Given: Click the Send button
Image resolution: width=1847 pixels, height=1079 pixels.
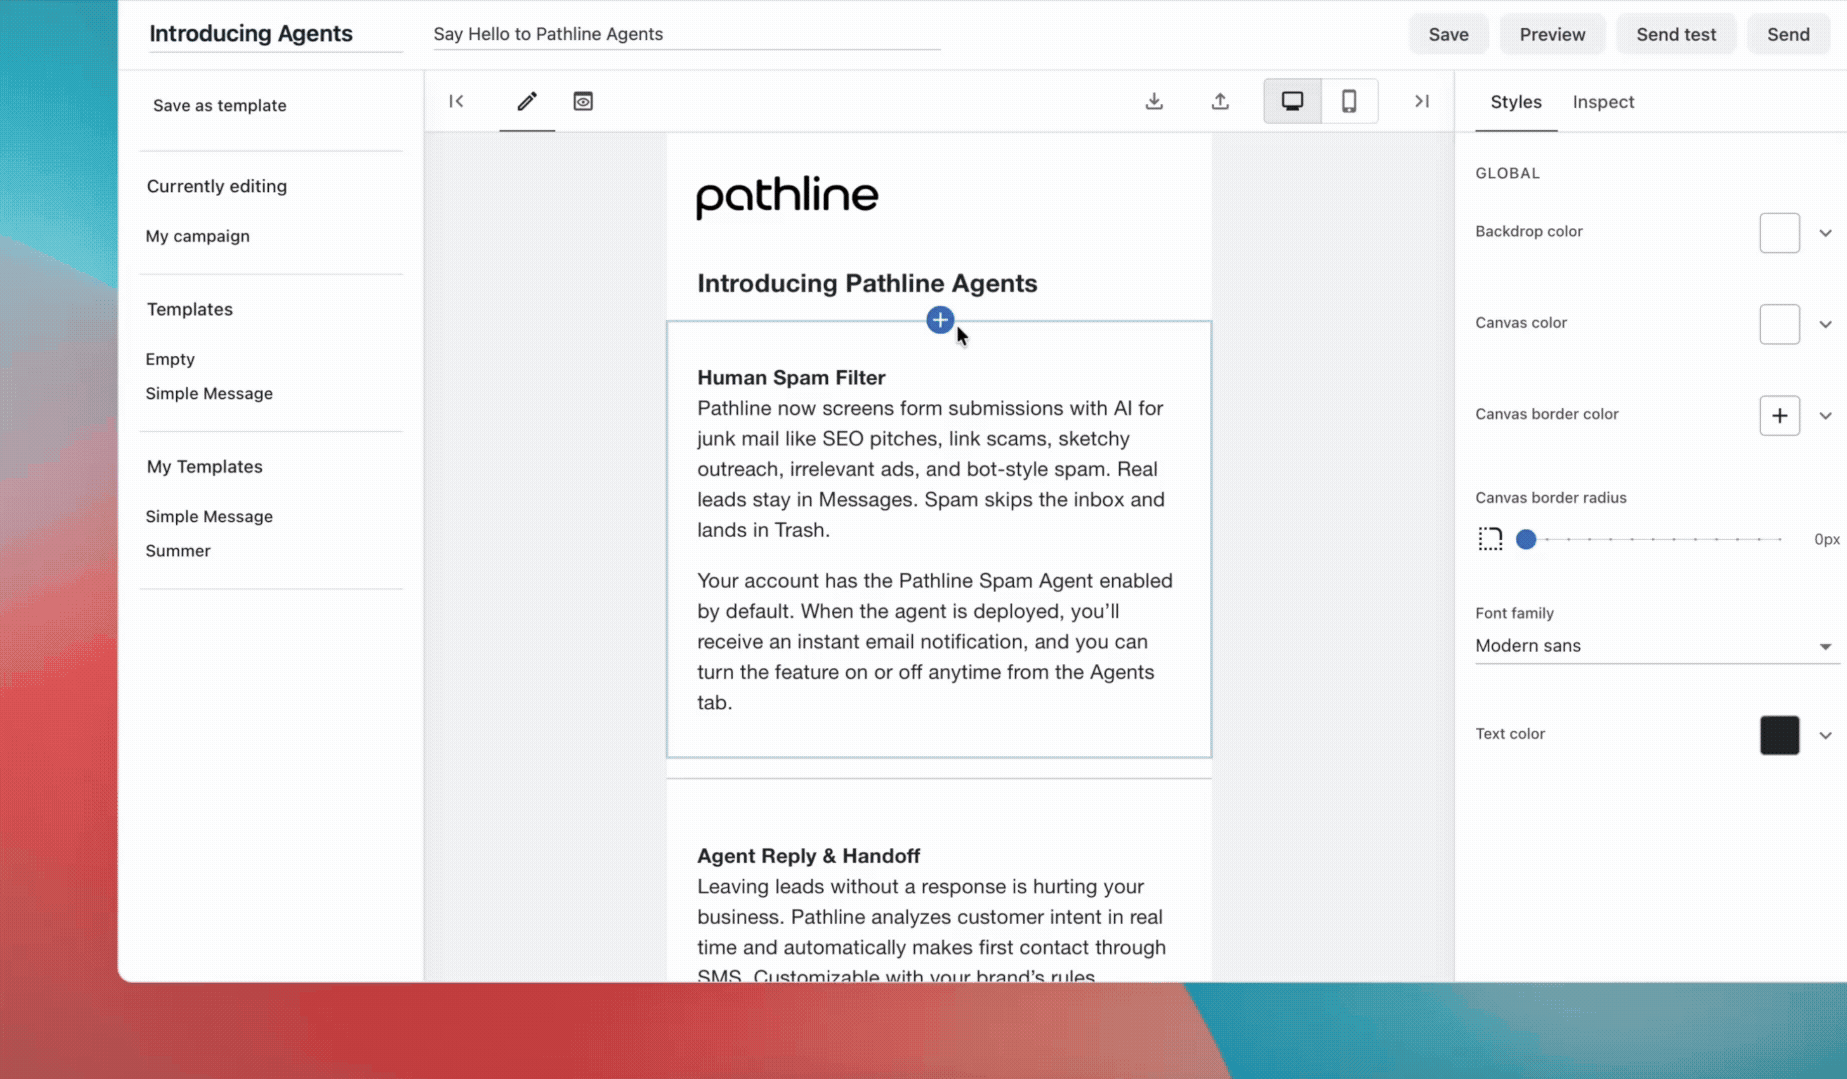Looking at the screenshot, I should coord(1788,34).
